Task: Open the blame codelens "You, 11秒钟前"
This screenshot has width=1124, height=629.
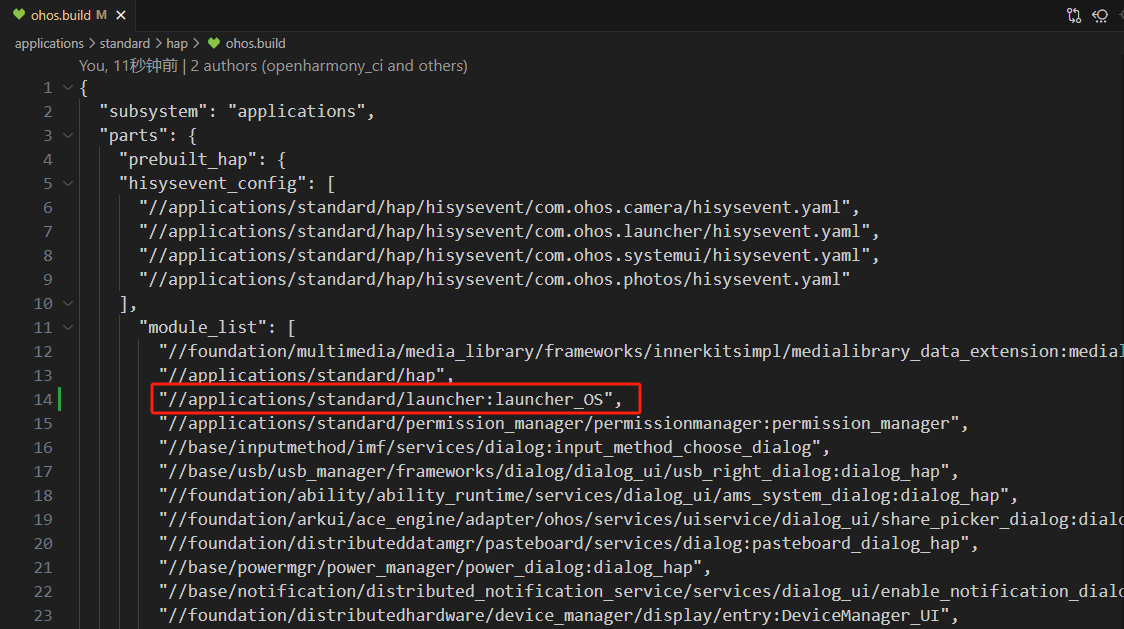Action: point(128,66)
